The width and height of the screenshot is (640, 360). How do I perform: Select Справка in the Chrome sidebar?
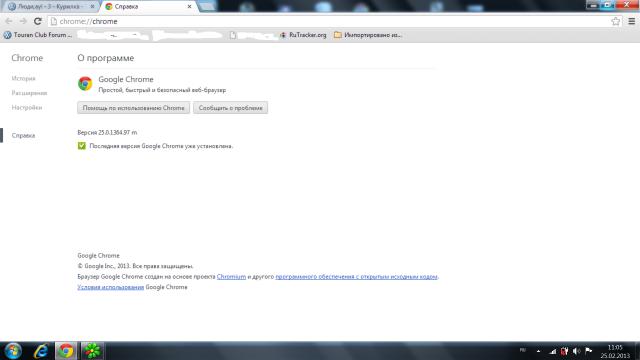[x=23, y=136]
